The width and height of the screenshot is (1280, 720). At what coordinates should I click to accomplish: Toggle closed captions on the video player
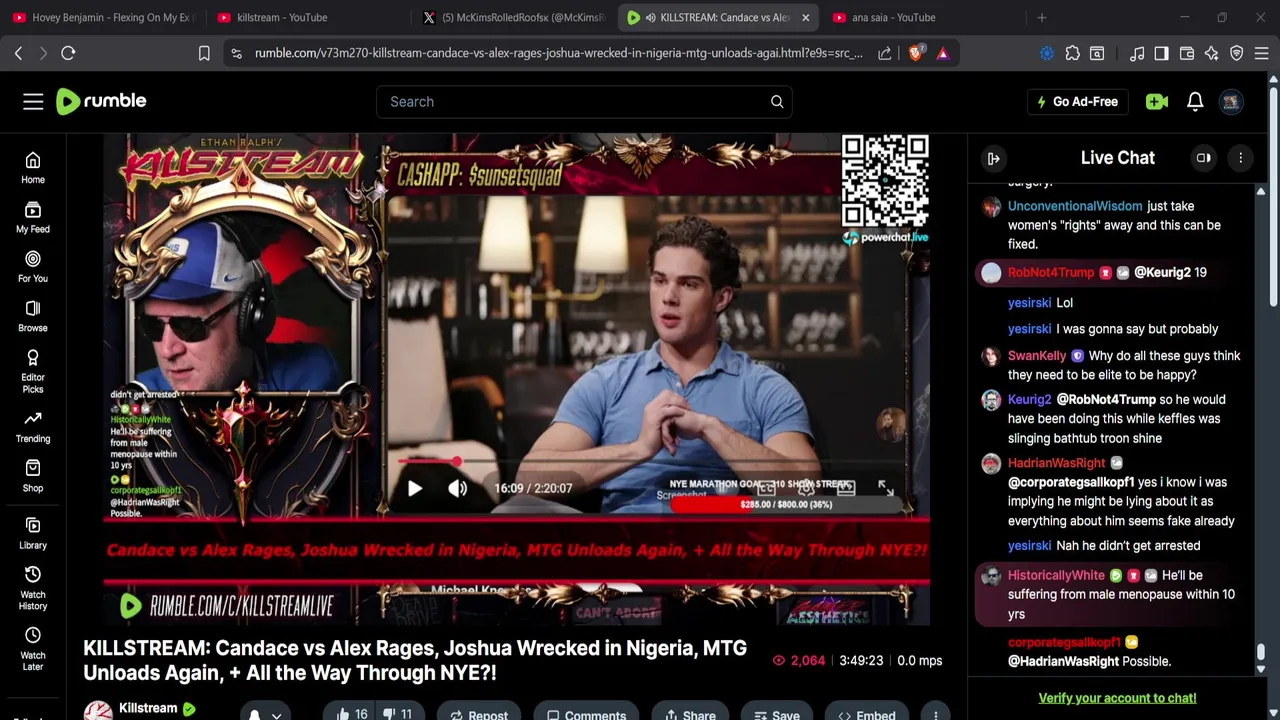click(x=766, y=488)
